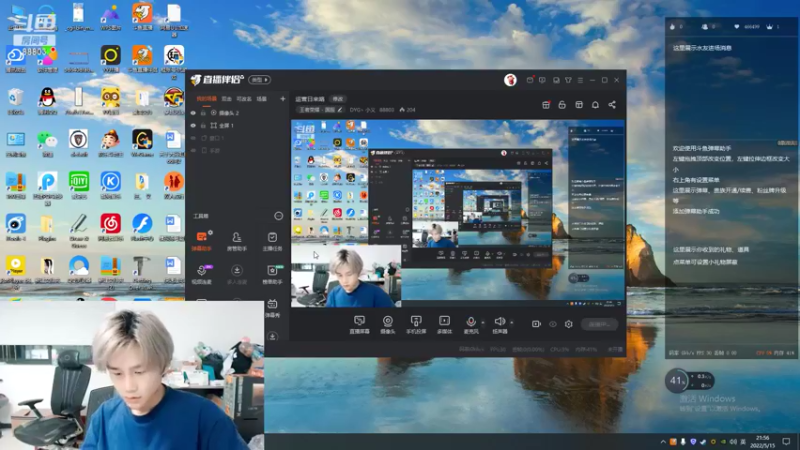Click the crown icon on the danmu panel
The width and height of the screenshot is (800, 450).
pos(769,27)
